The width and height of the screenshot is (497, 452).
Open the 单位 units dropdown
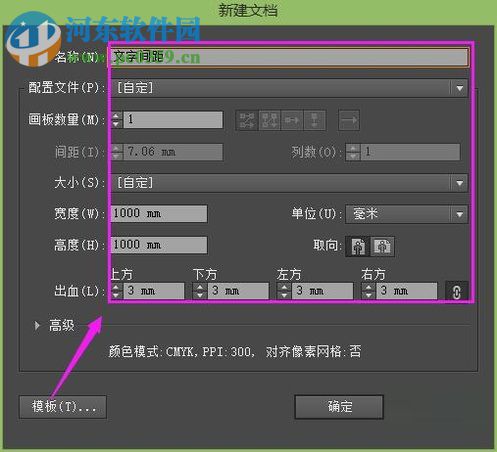407,214
